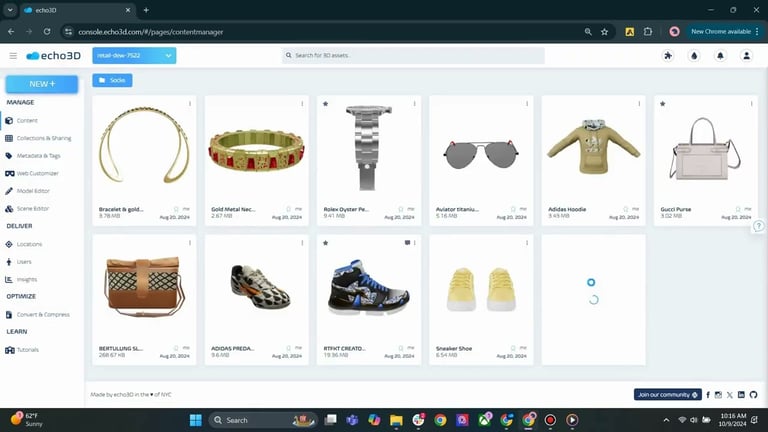Click the Search for 3D assets field
This screenshot has width=768, height=432.
(413, 55)
